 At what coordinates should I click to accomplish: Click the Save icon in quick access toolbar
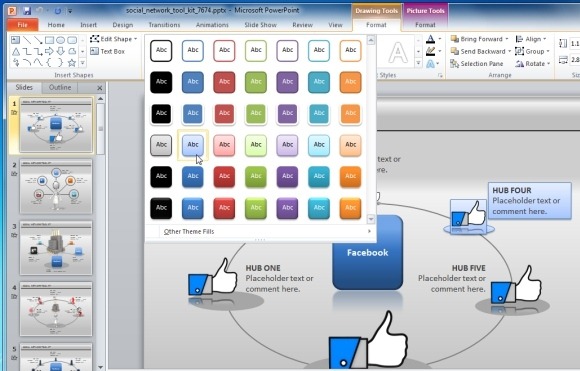27,11
